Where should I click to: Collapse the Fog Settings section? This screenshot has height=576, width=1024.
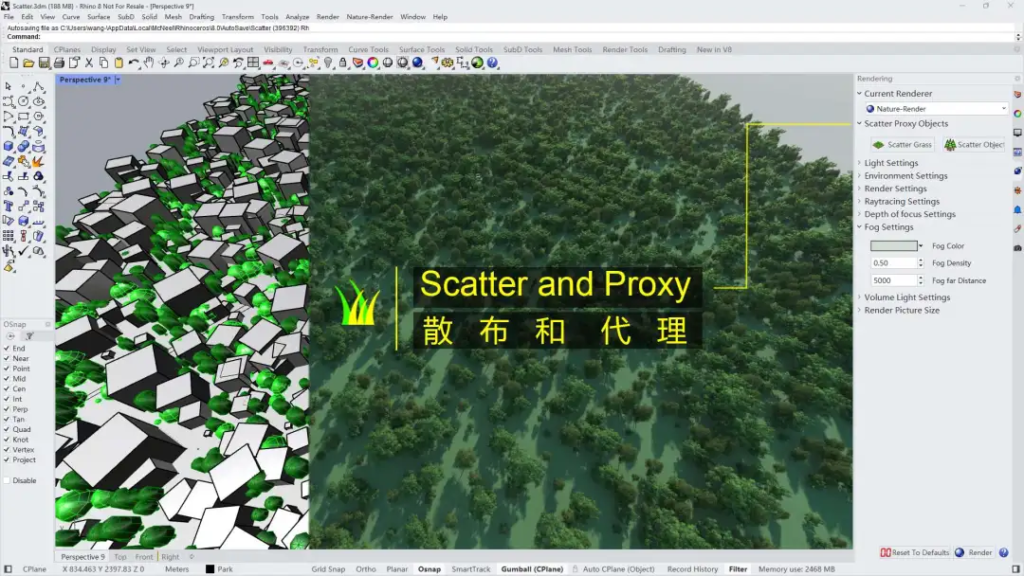pyautogui.click(x=888, y=227)
